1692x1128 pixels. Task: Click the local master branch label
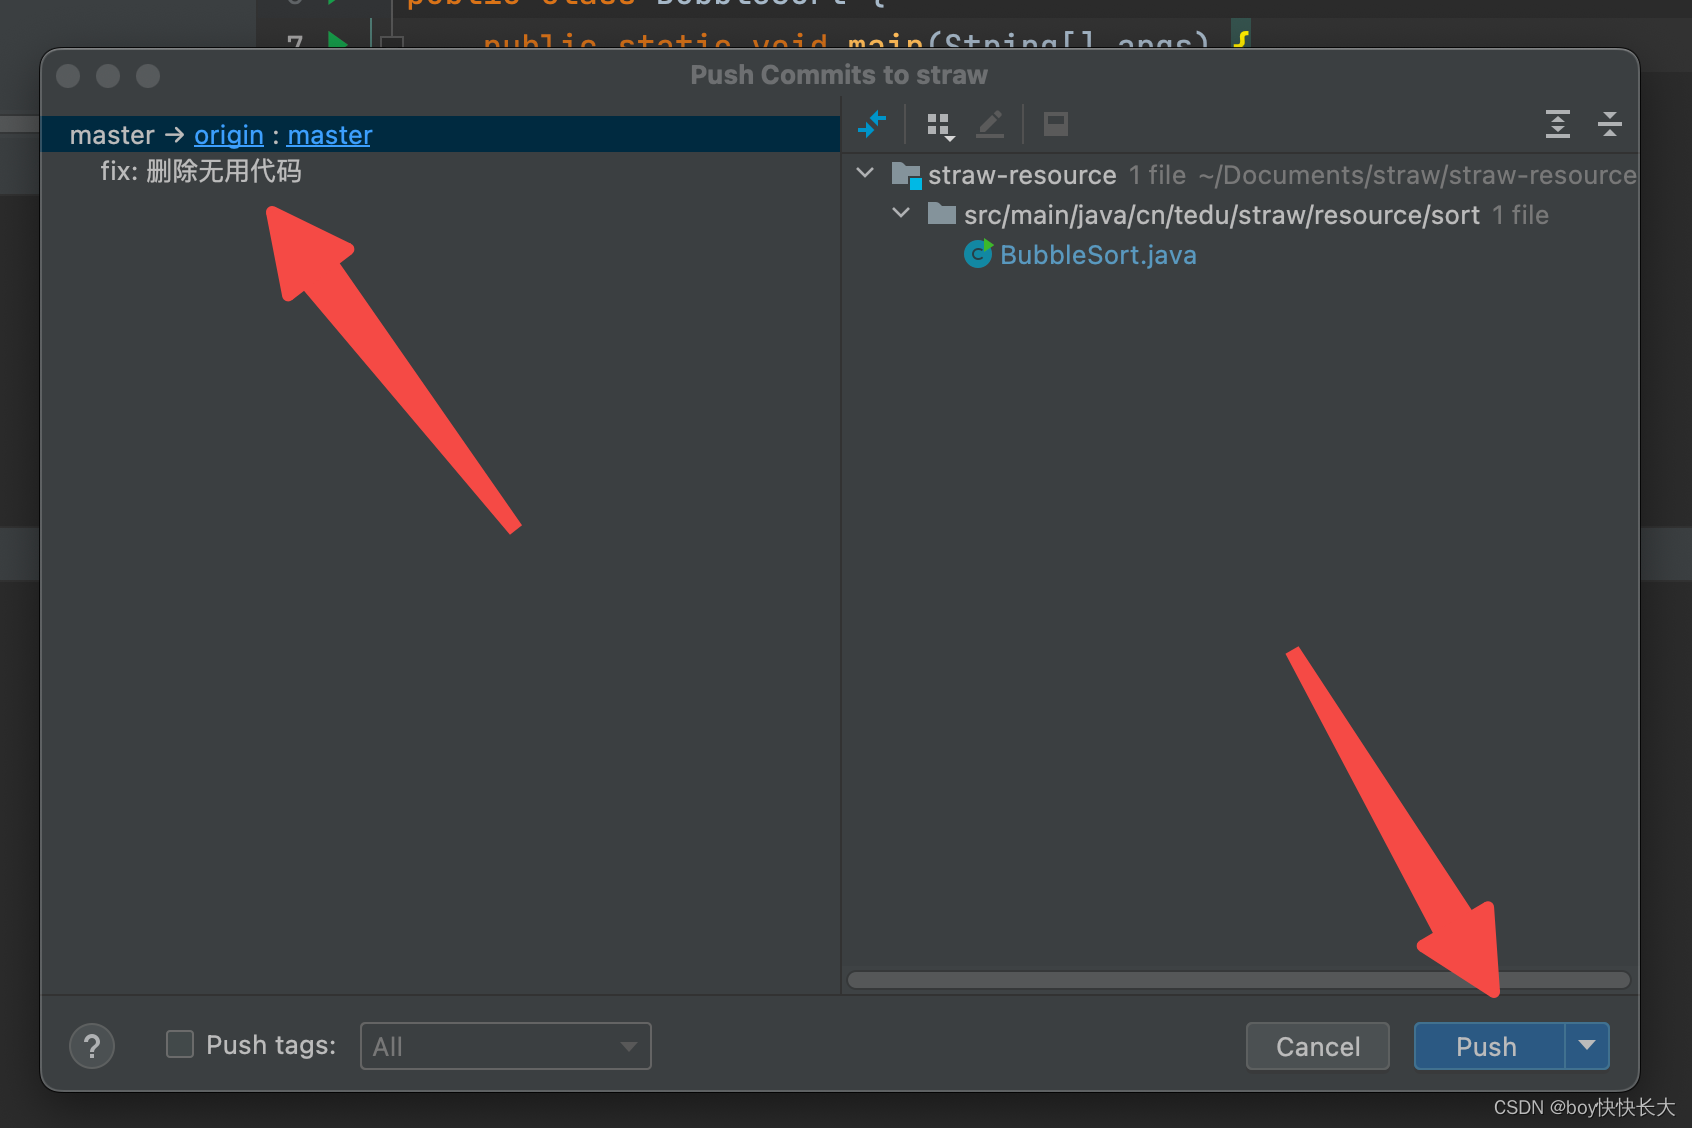(x=112, y=135)
